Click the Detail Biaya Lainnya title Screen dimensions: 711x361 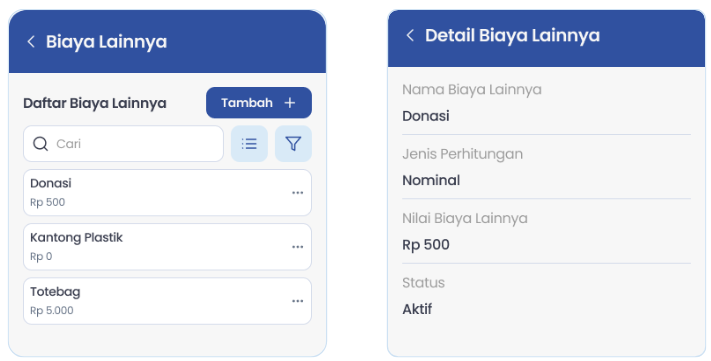click(512, 35)
